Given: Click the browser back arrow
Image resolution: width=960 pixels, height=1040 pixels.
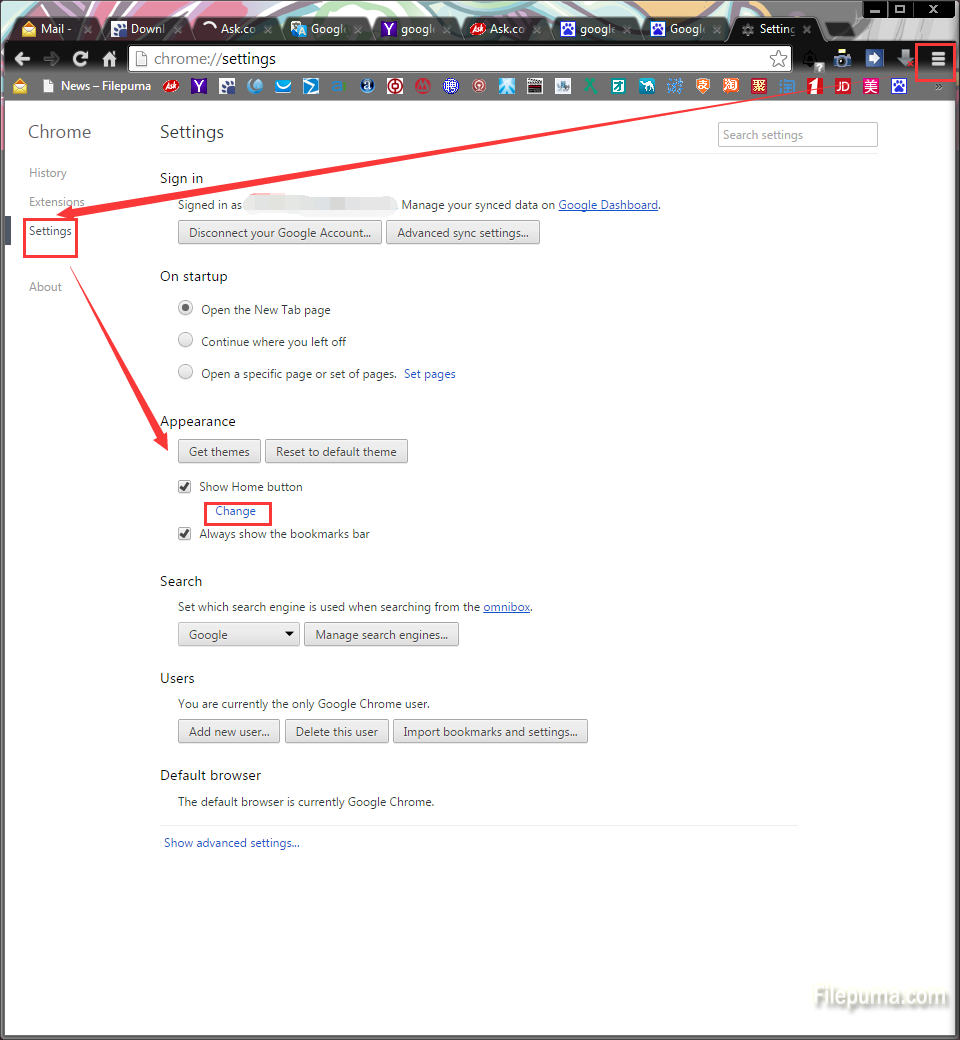Looking at the screenshot, I should point(22,59).
